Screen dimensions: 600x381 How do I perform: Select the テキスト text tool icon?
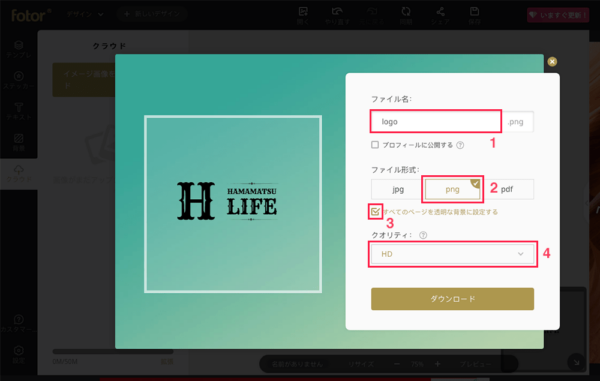(18, 111)
